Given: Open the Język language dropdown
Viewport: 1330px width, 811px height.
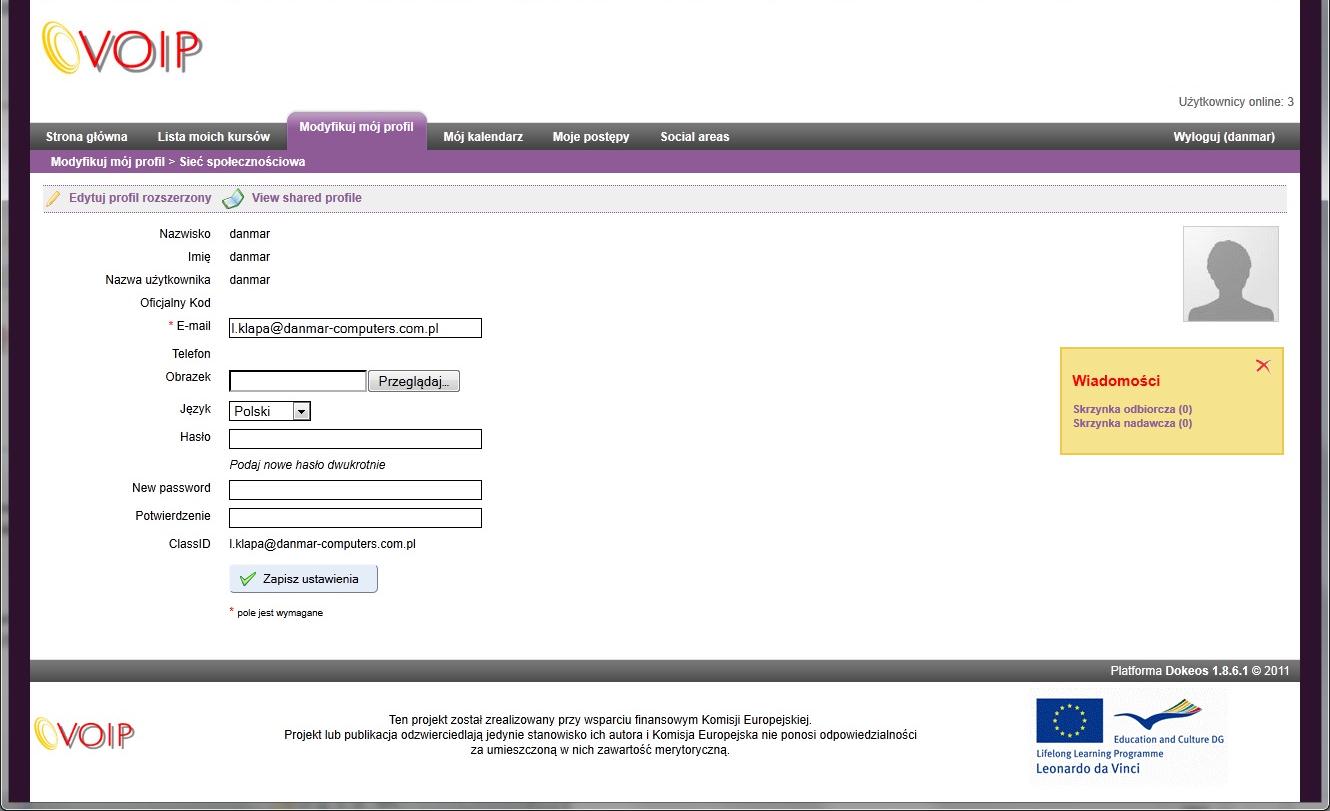Looking at the screenshot, I should click(270, 411).
